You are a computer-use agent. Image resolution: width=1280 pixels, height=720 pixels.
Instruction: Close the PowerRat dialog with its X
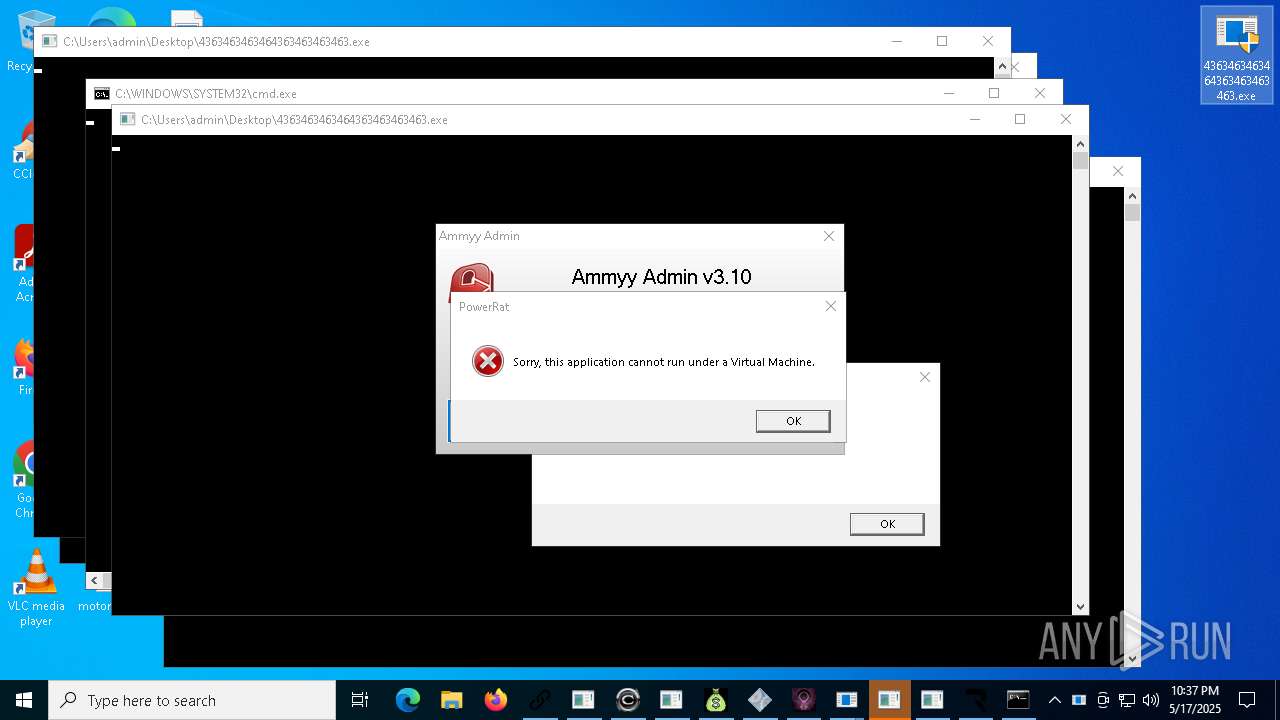coord(830,306)
